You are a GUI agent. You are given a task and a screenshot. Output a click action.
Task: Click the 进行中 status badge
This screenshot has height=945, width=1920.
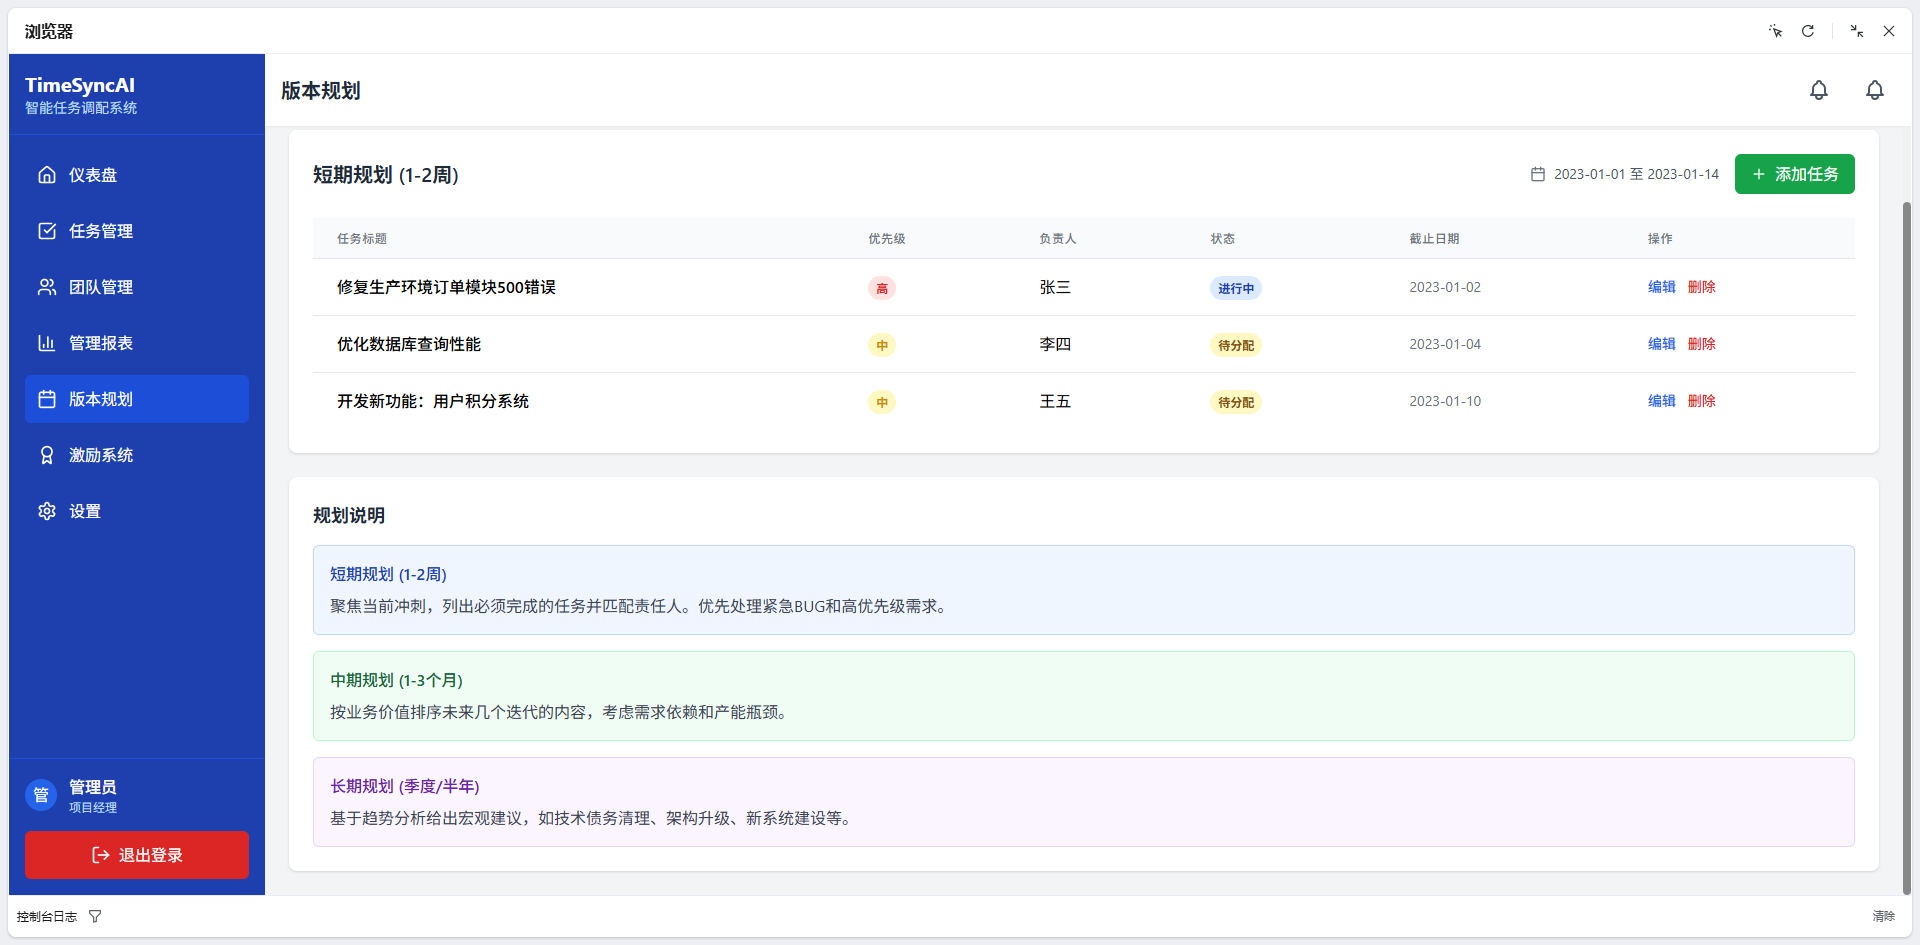click(x=1236, y=288)
